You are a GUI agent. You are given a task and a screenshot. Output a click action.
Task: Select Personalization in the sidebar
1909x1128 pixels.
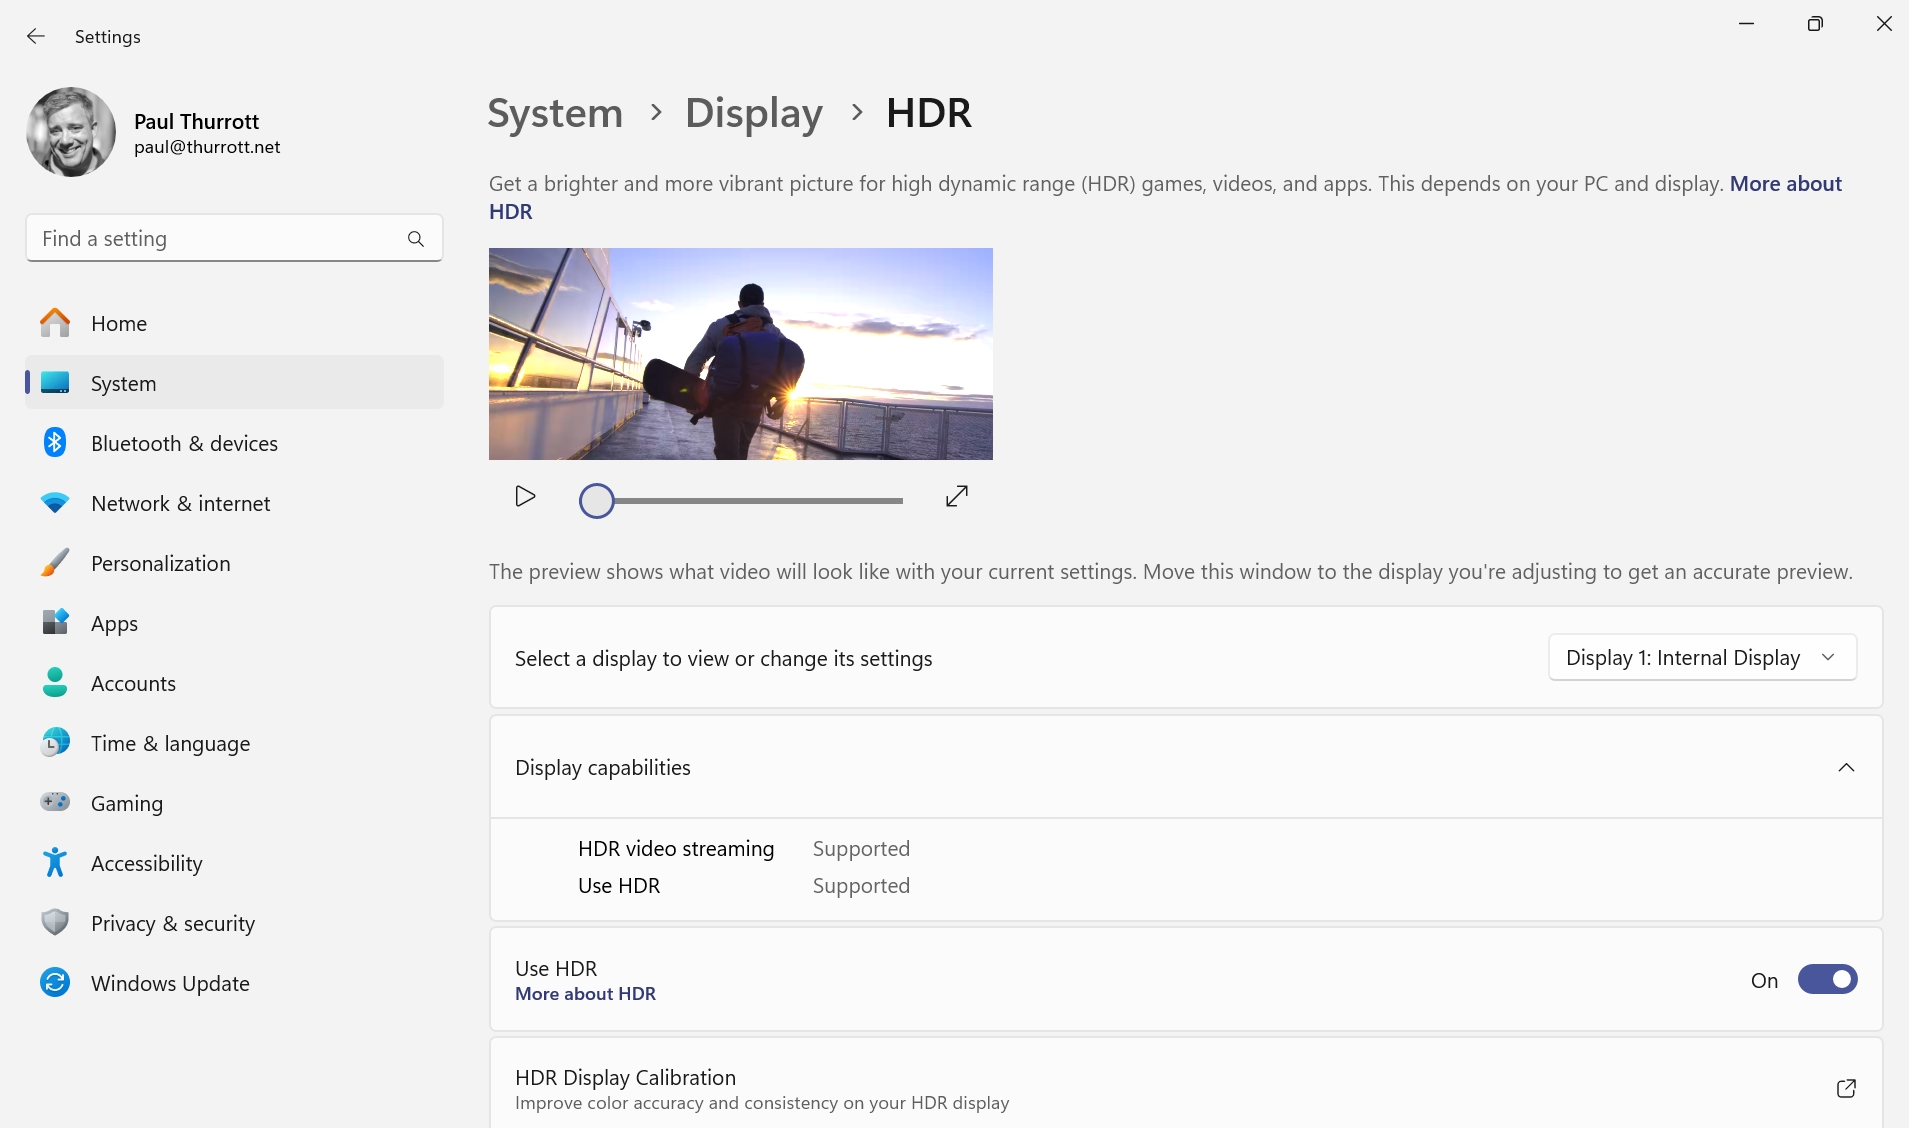160,564
